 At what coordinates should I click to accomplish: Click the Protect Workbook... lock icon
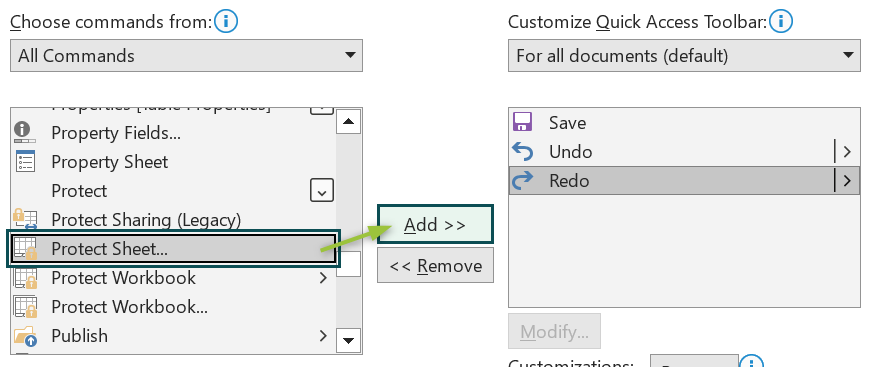[25, 306]
